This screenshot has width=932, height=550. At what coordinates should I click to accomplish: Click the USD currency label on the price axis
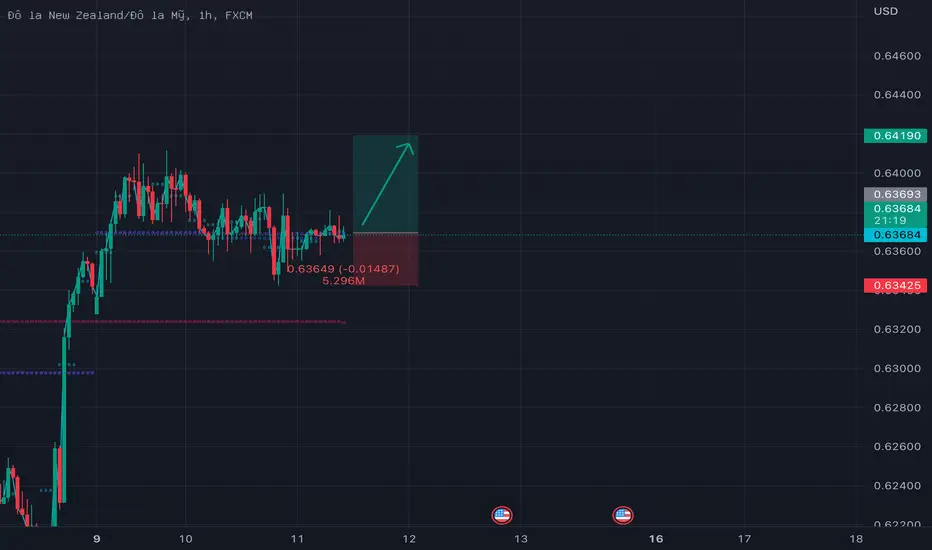click(x=886, y=11)
